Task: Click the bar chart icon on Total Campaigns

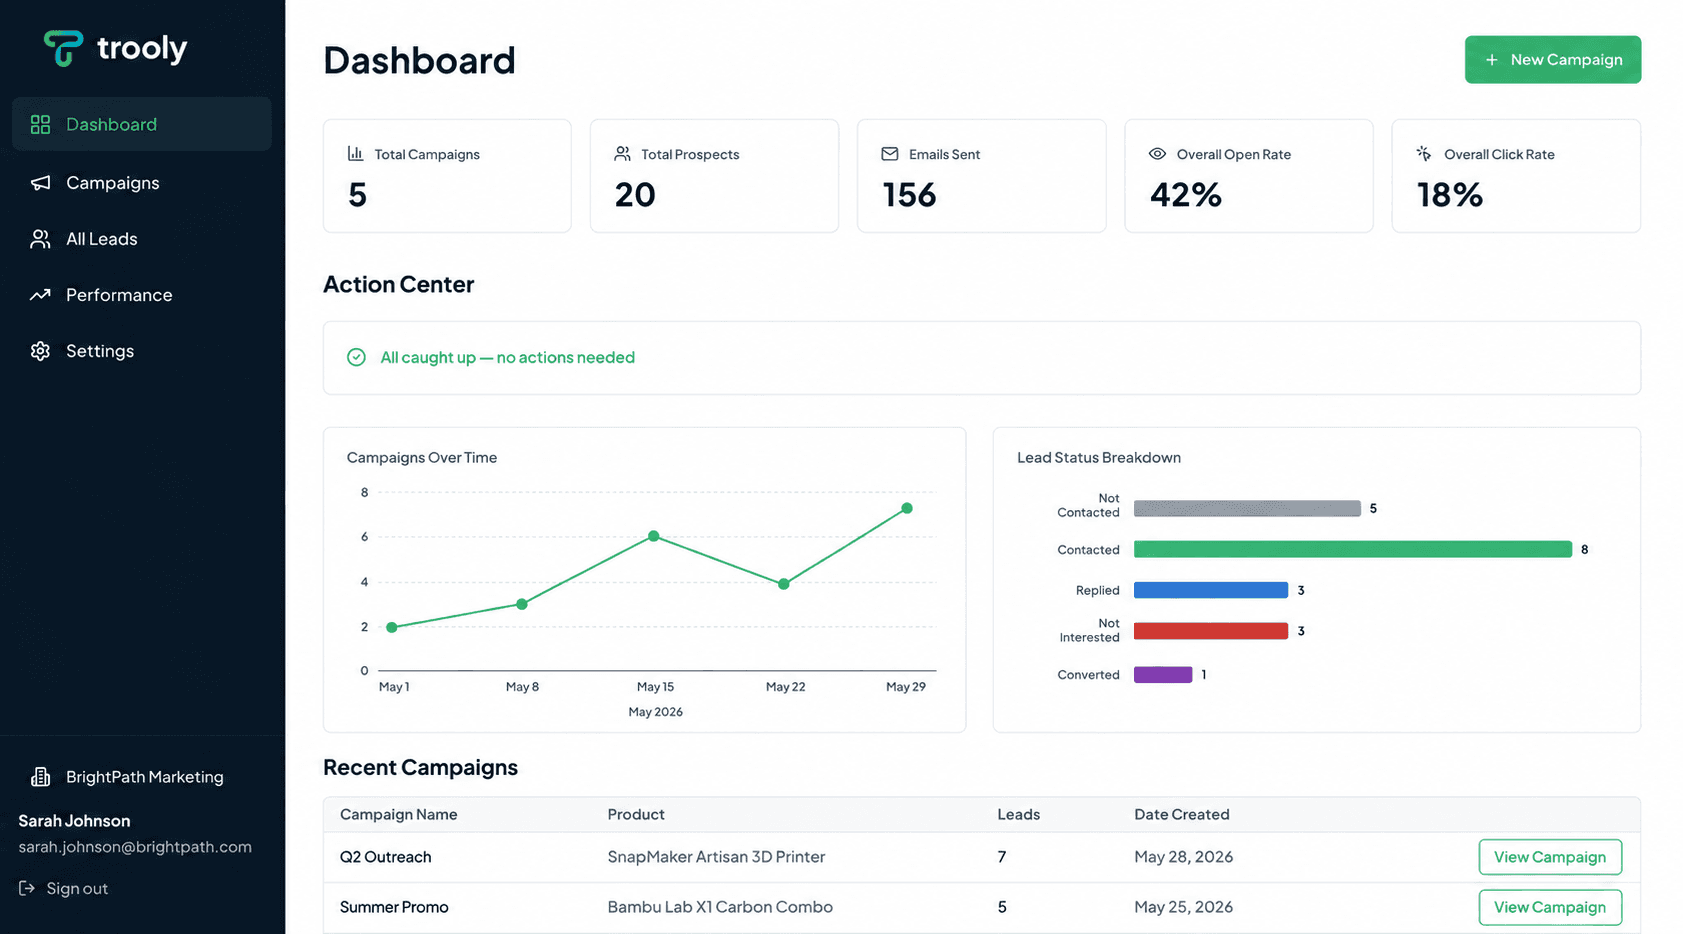Action: click(x=355, y=153)
